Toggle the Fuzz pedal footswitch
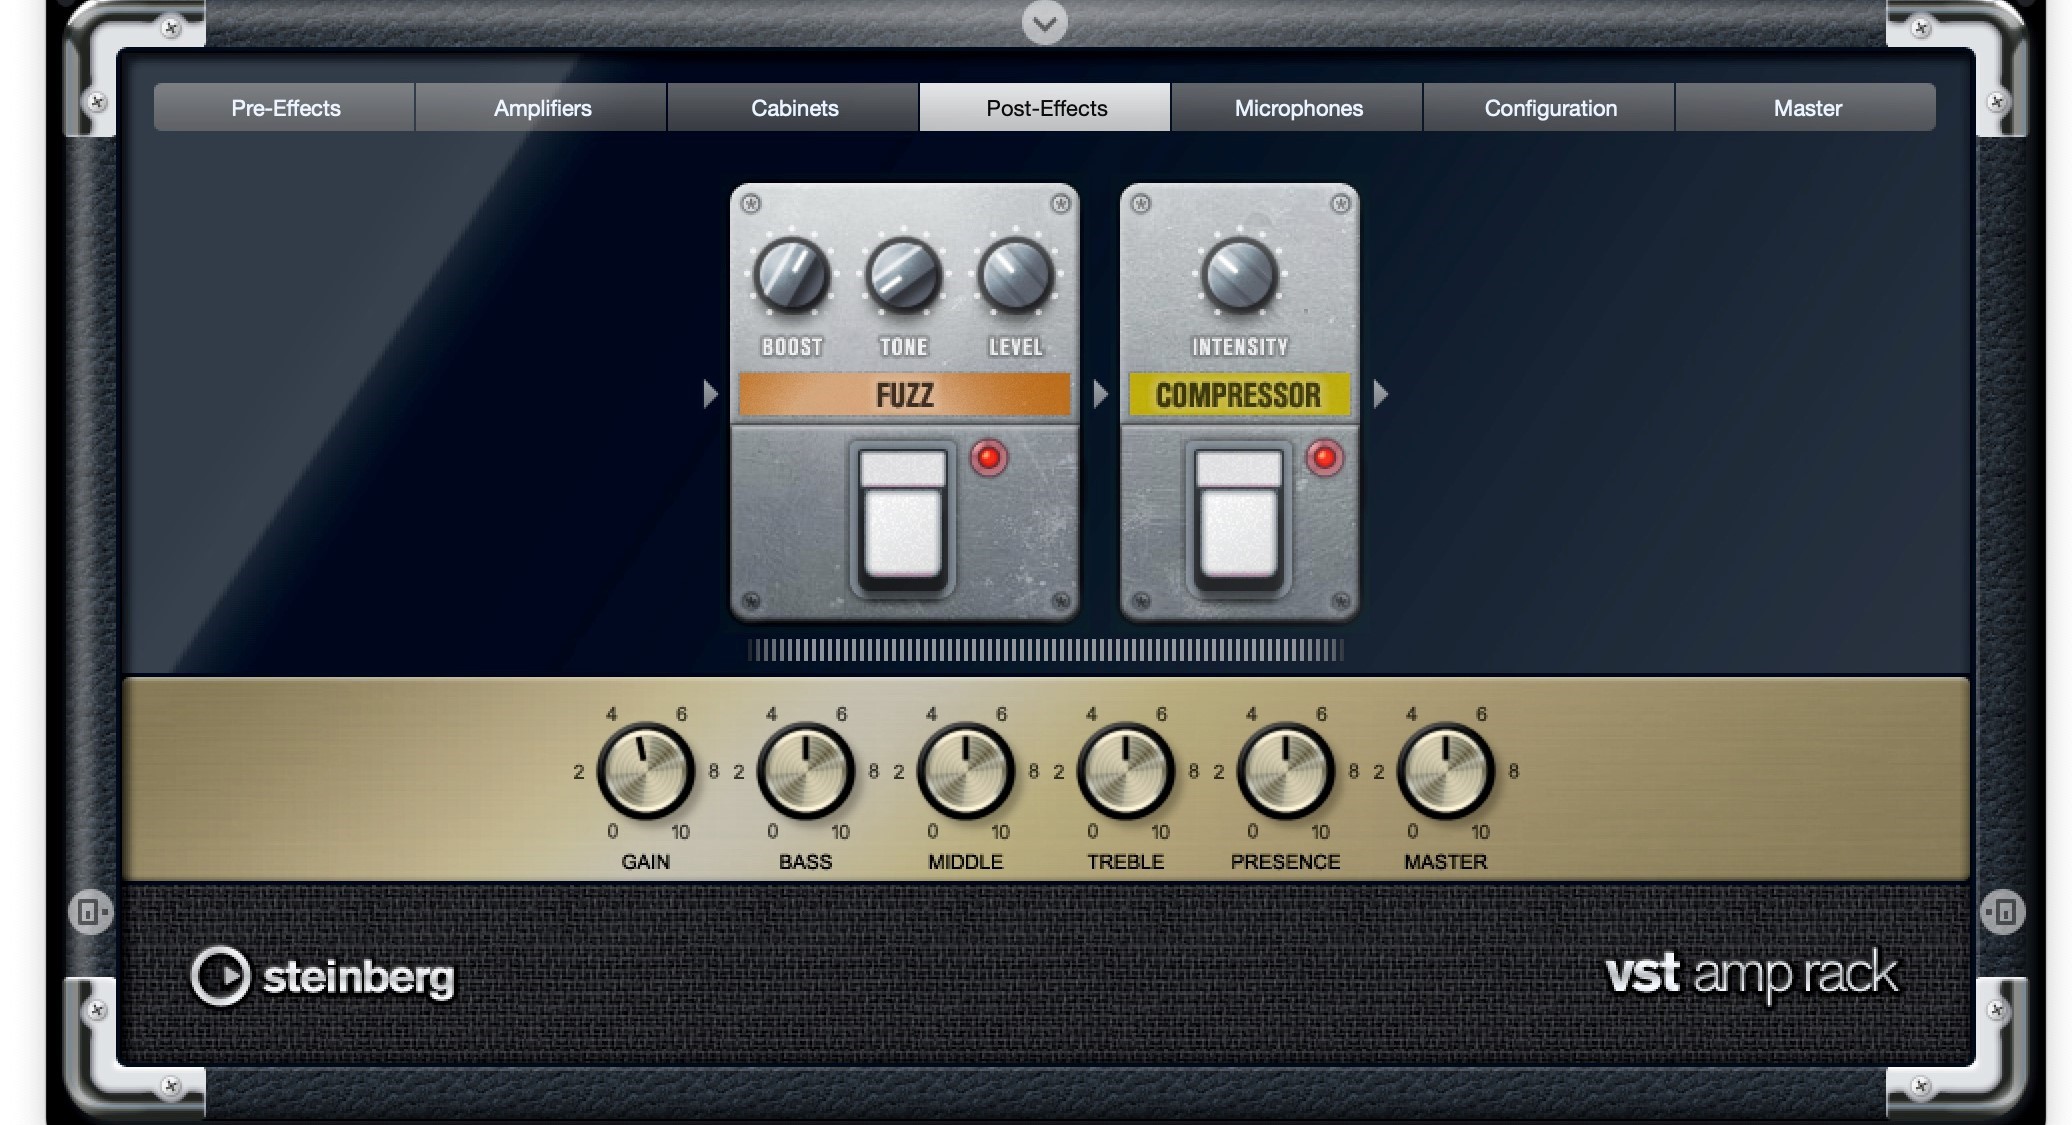 pyautogui.click(x=903, y=516)
